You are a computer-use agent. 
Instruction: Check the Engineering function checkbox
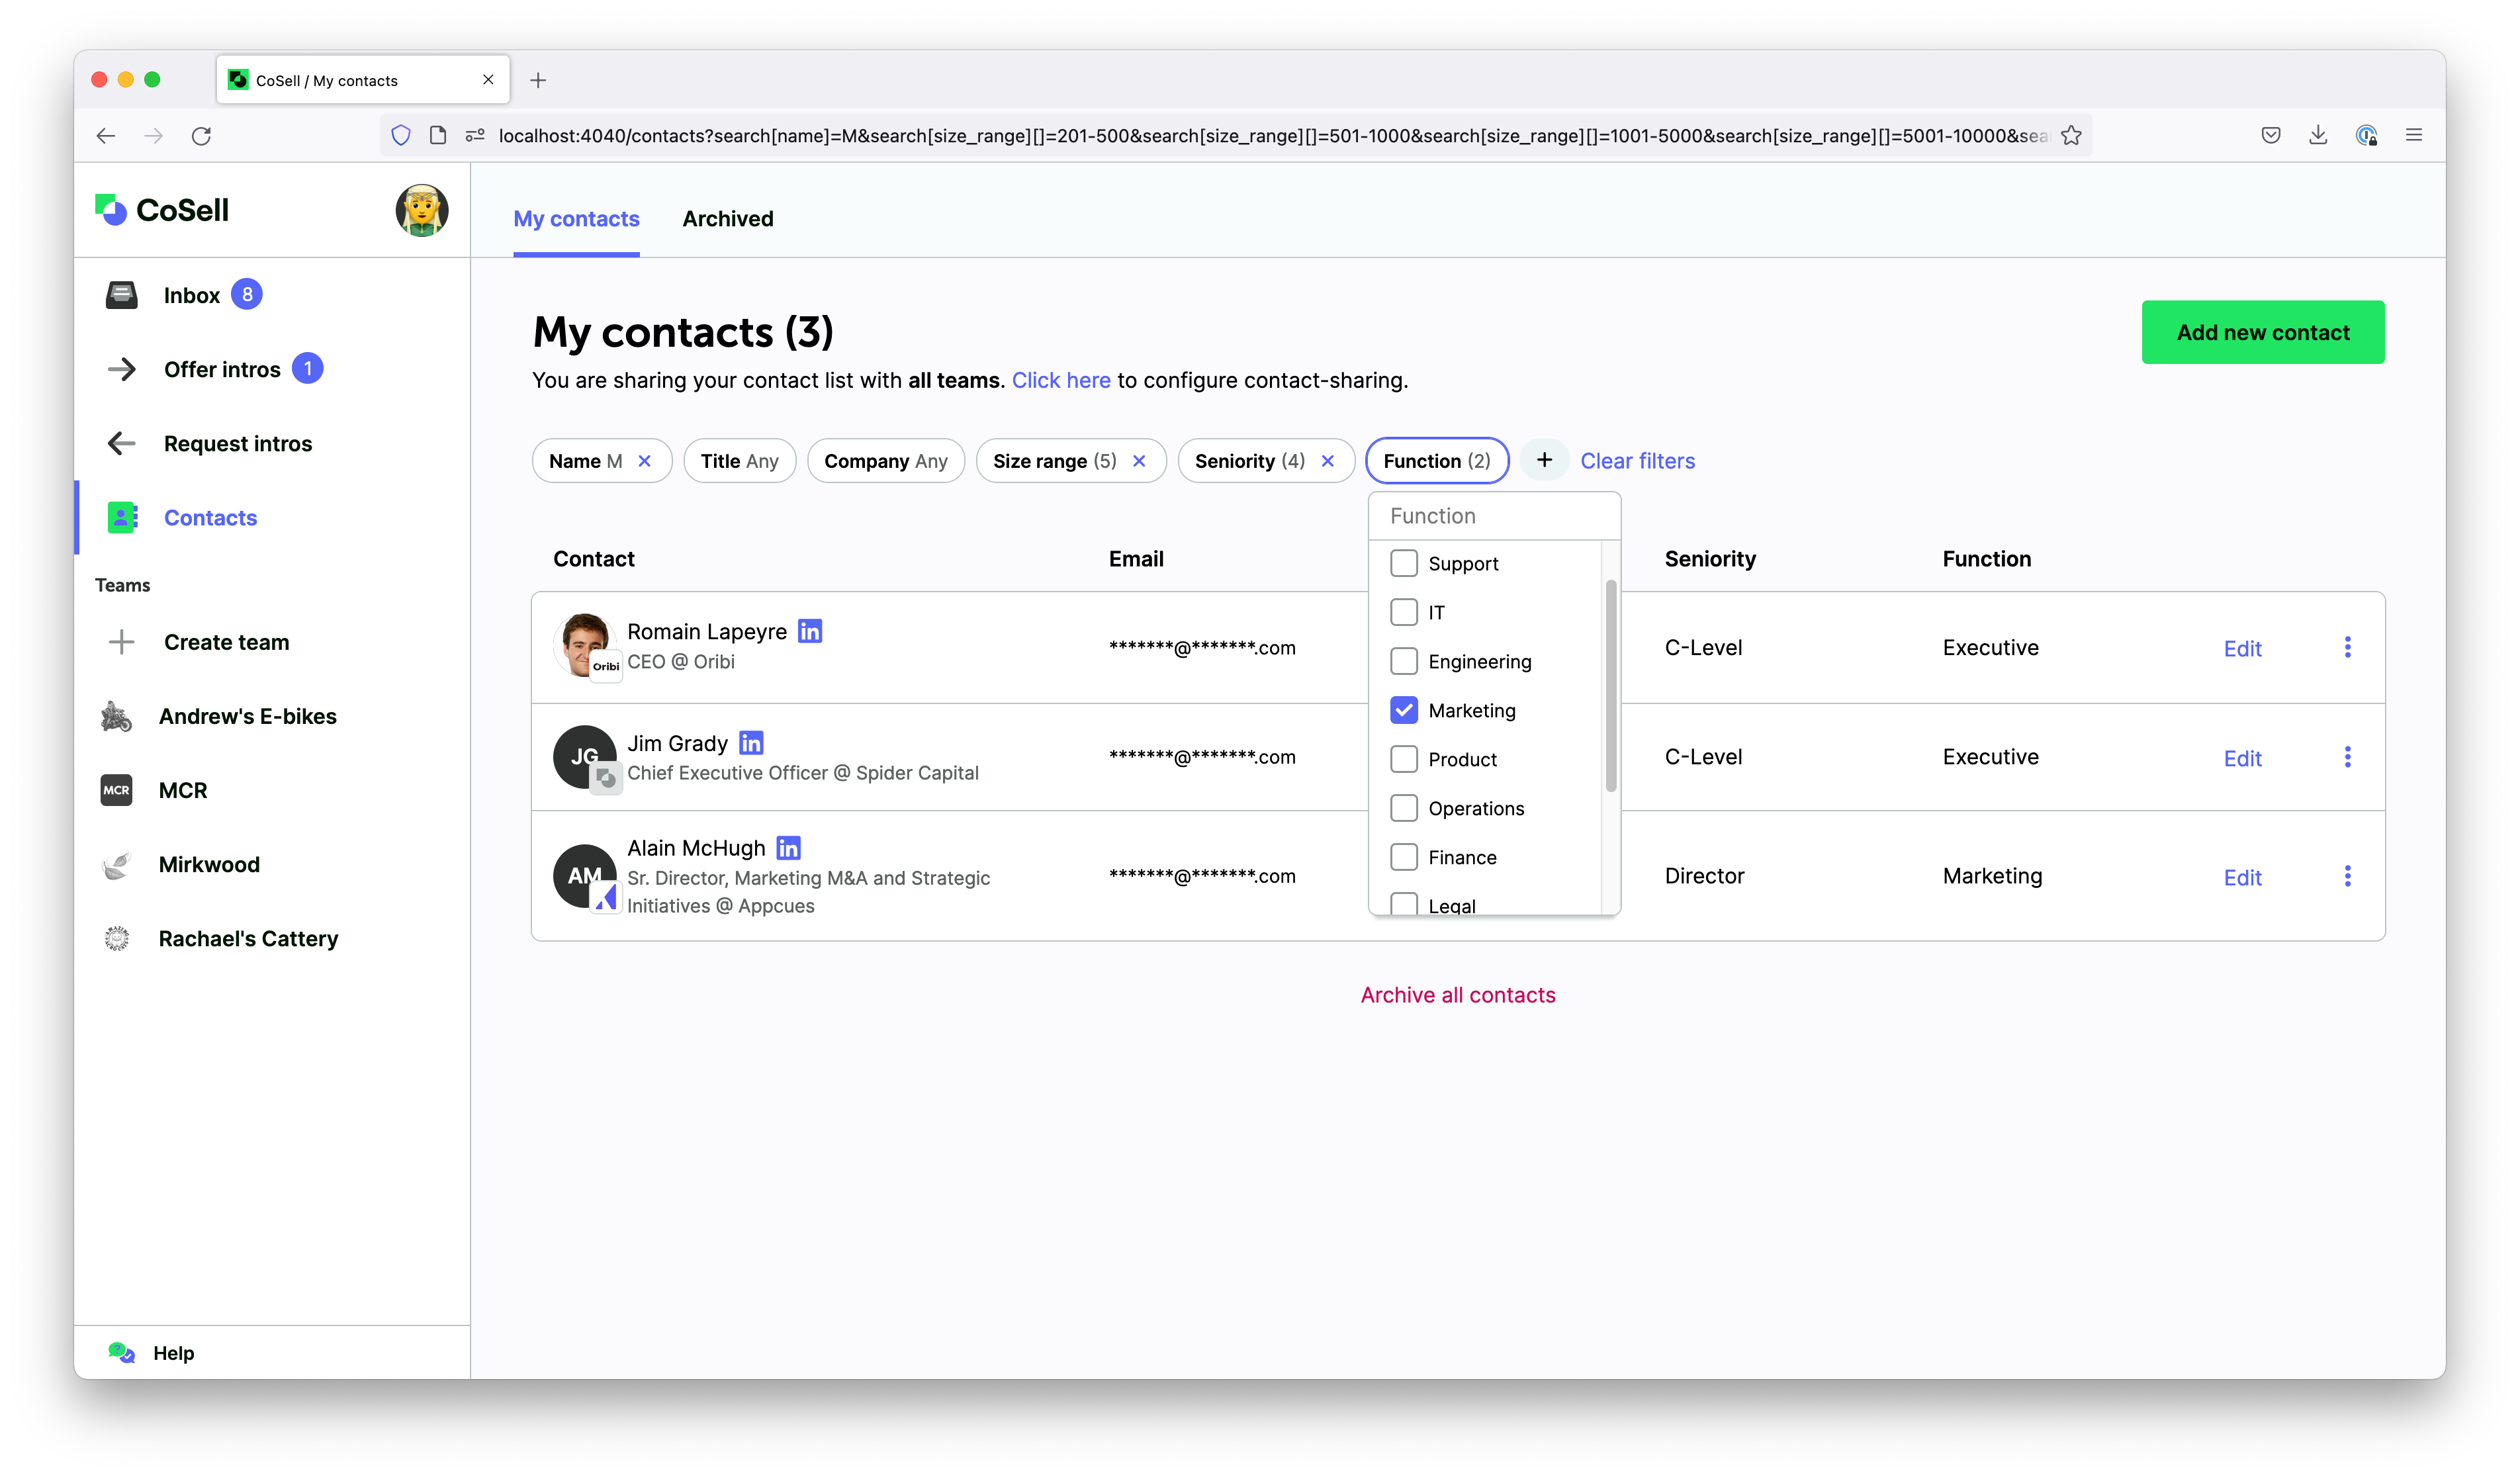pyautogui.click(x=1404, y=661)
